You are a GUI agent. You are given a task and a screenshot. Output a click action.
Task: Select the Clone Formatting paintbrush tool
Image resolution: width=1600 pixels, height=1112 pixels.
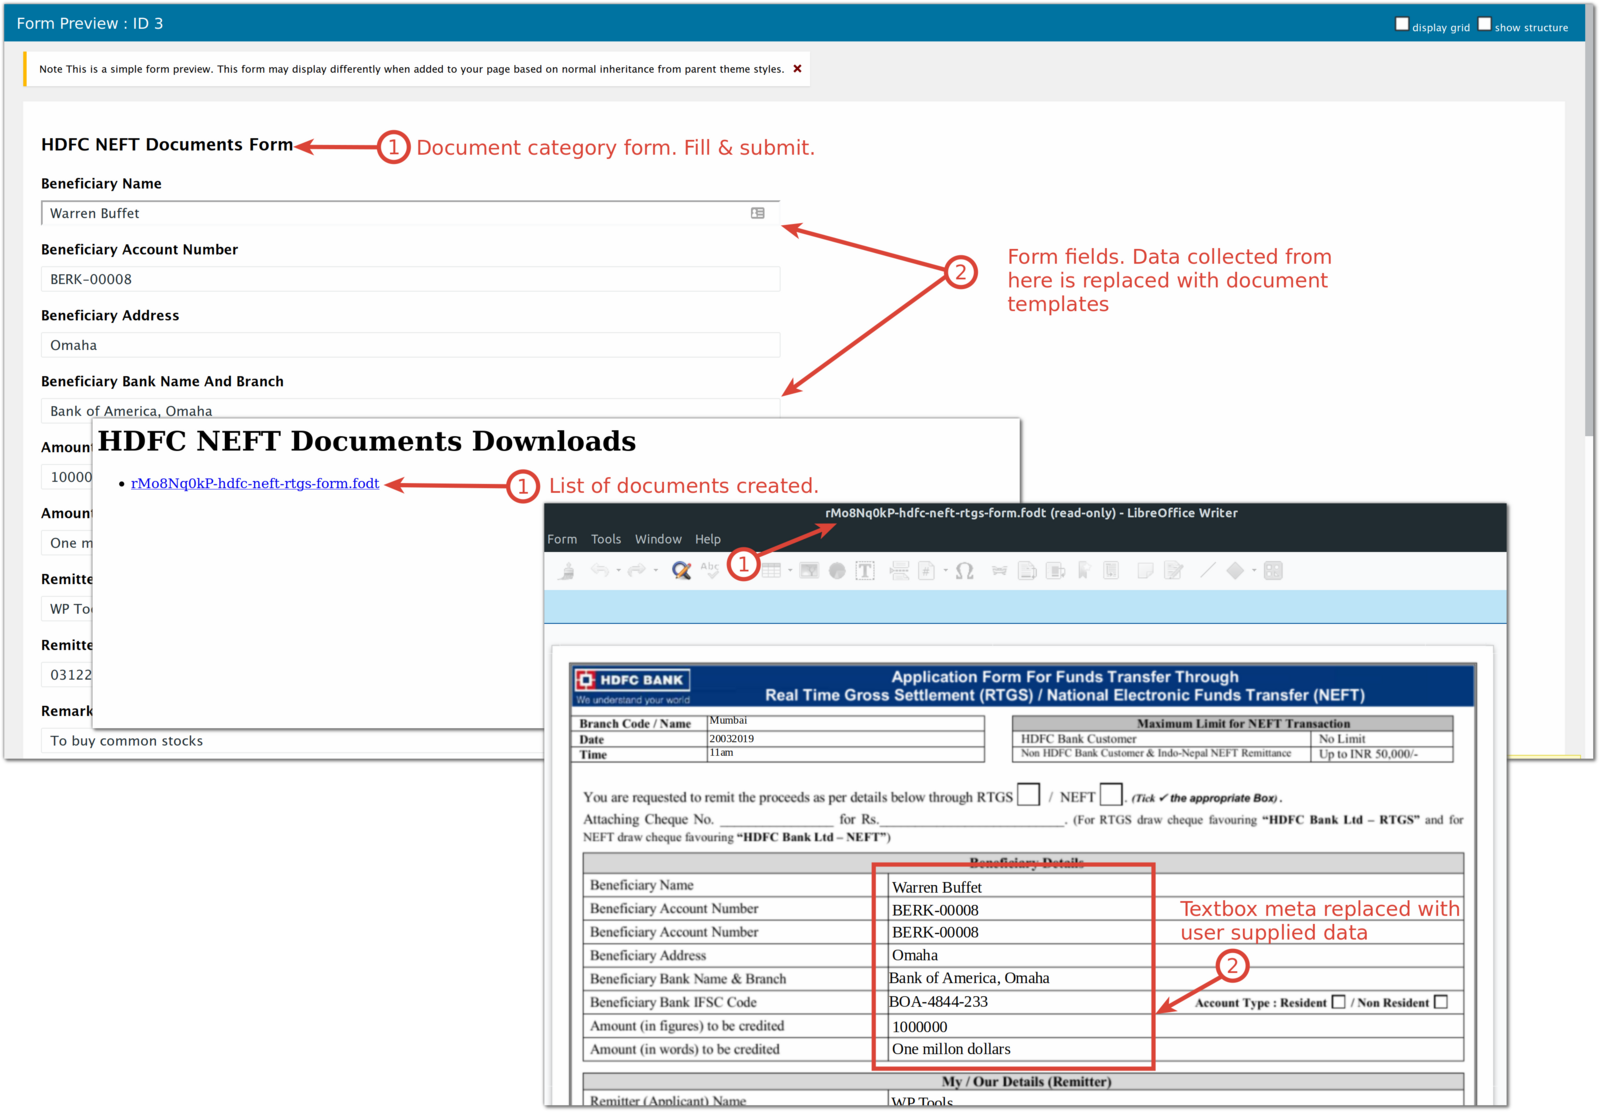[x=565, y=570]
